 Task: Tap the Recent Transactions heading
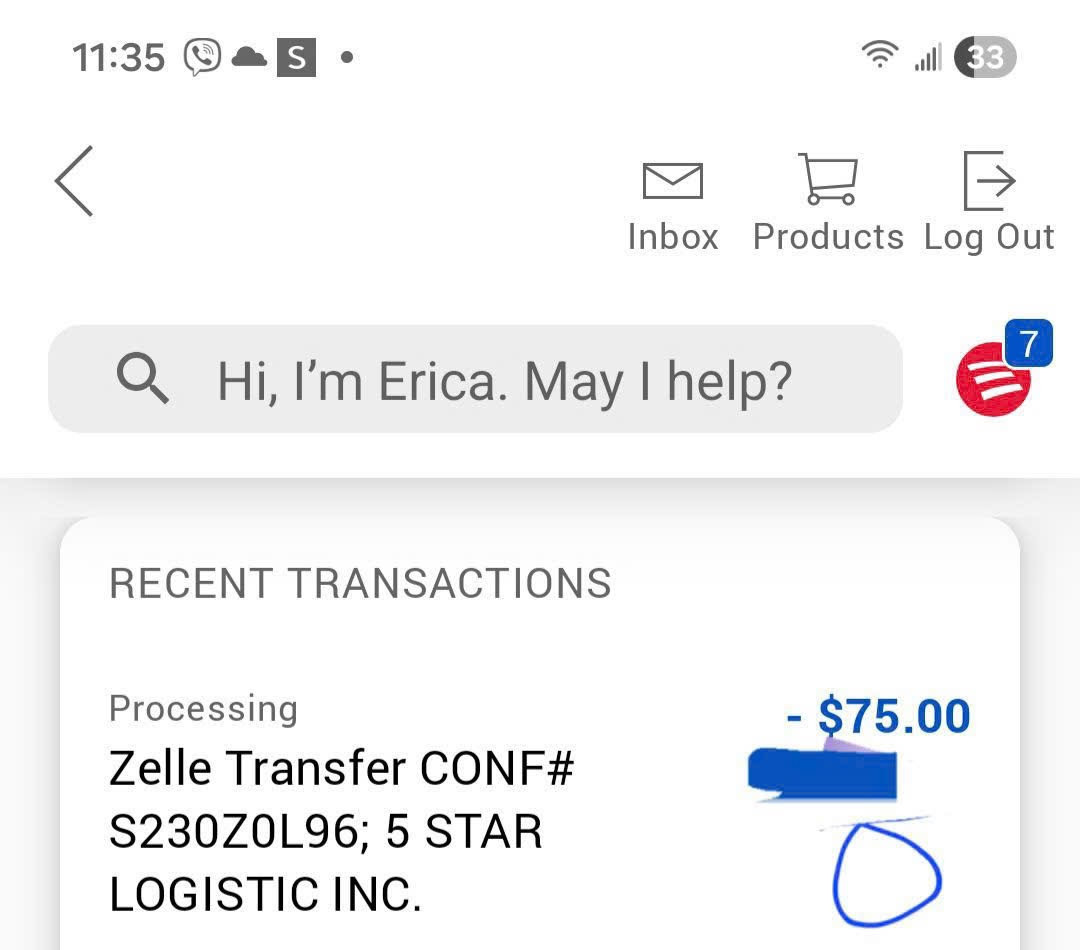(360, 583)
